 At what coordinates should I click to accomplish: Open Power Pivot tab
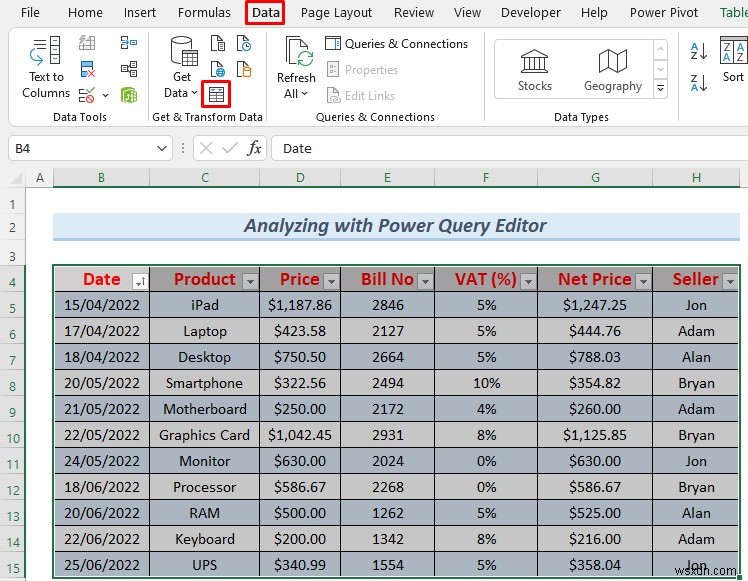tap(664, 12)
